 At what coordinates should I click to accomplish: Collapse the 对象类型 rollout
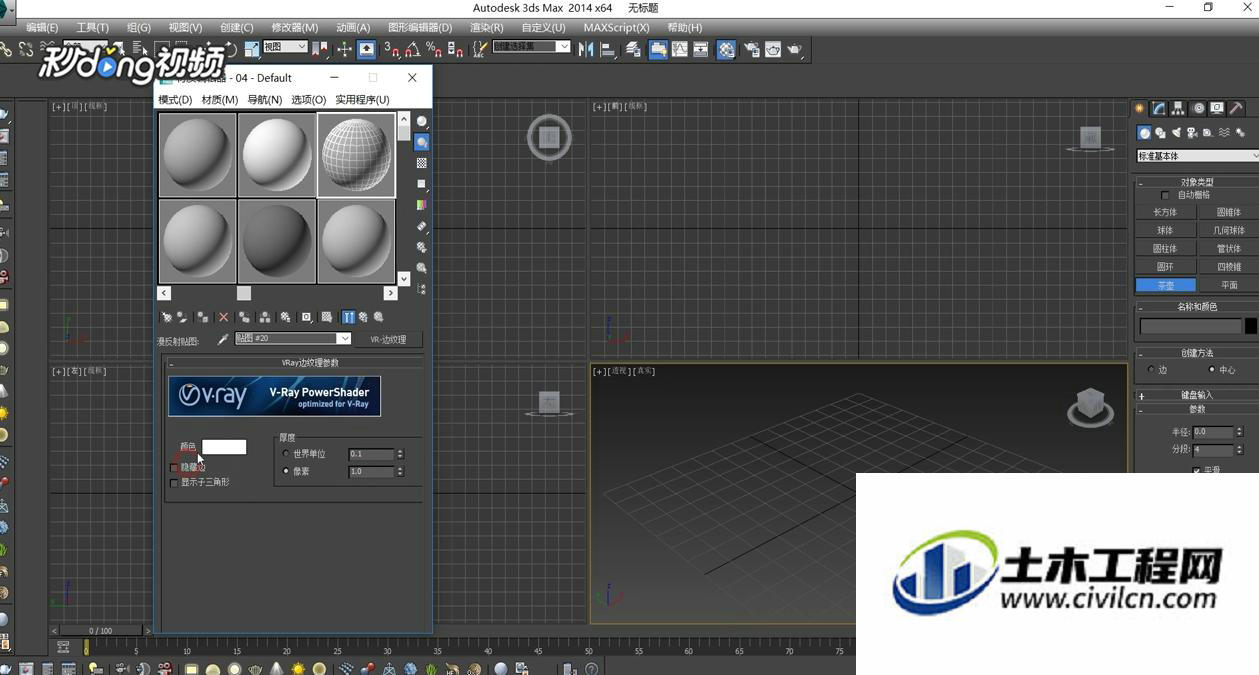(x=1197, y=182)
